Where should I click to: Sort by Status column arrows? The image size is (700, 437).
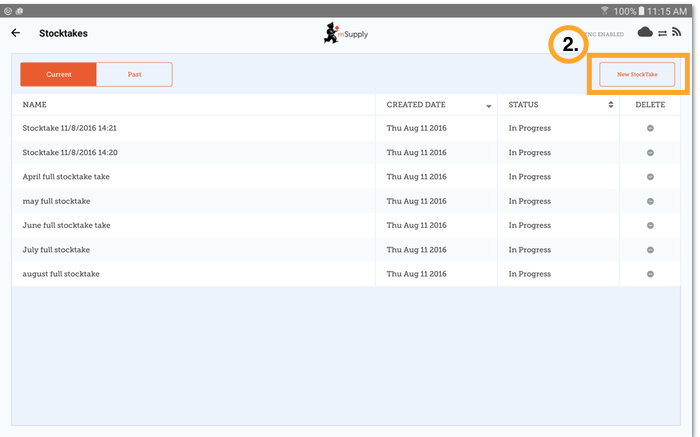coord(610,105)
